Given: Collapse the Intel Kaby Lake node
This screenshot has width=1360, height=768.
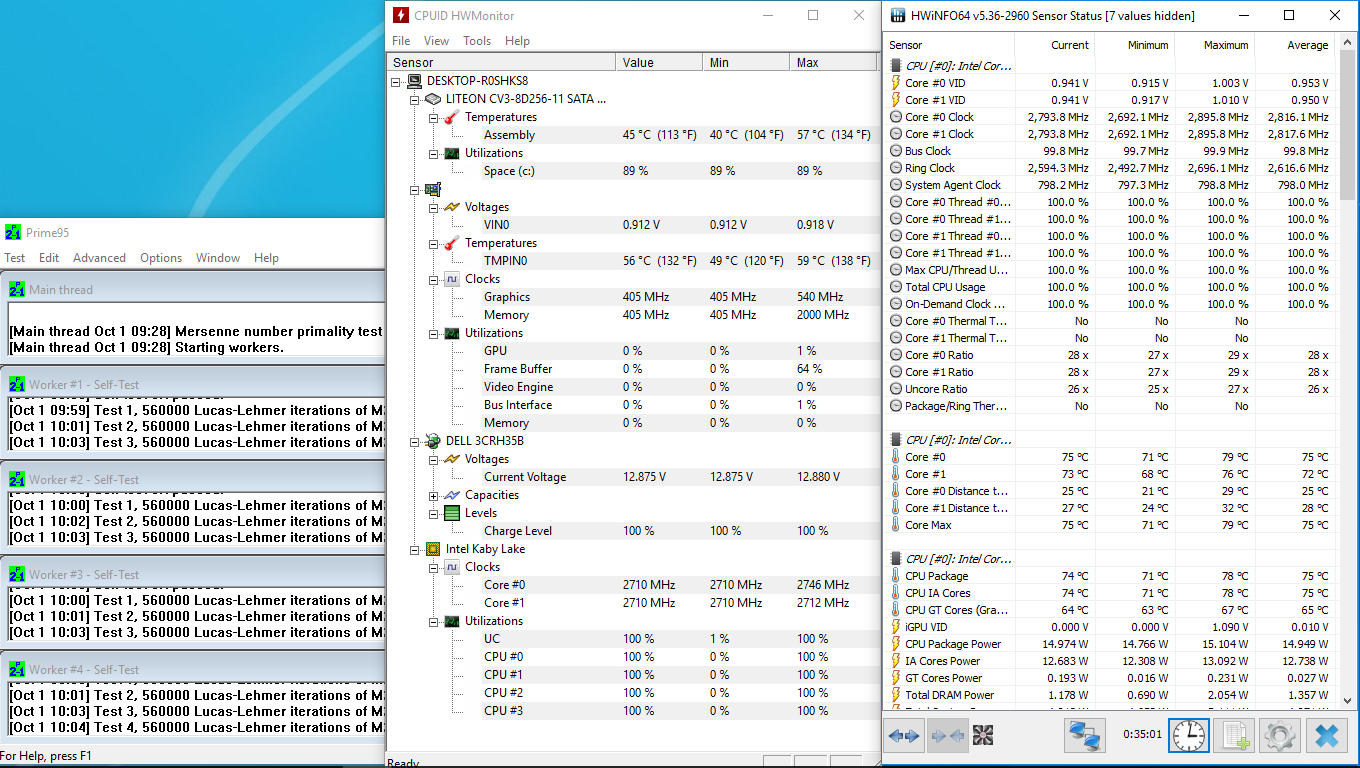Looking at the screenshot, I should click(415, 549).
